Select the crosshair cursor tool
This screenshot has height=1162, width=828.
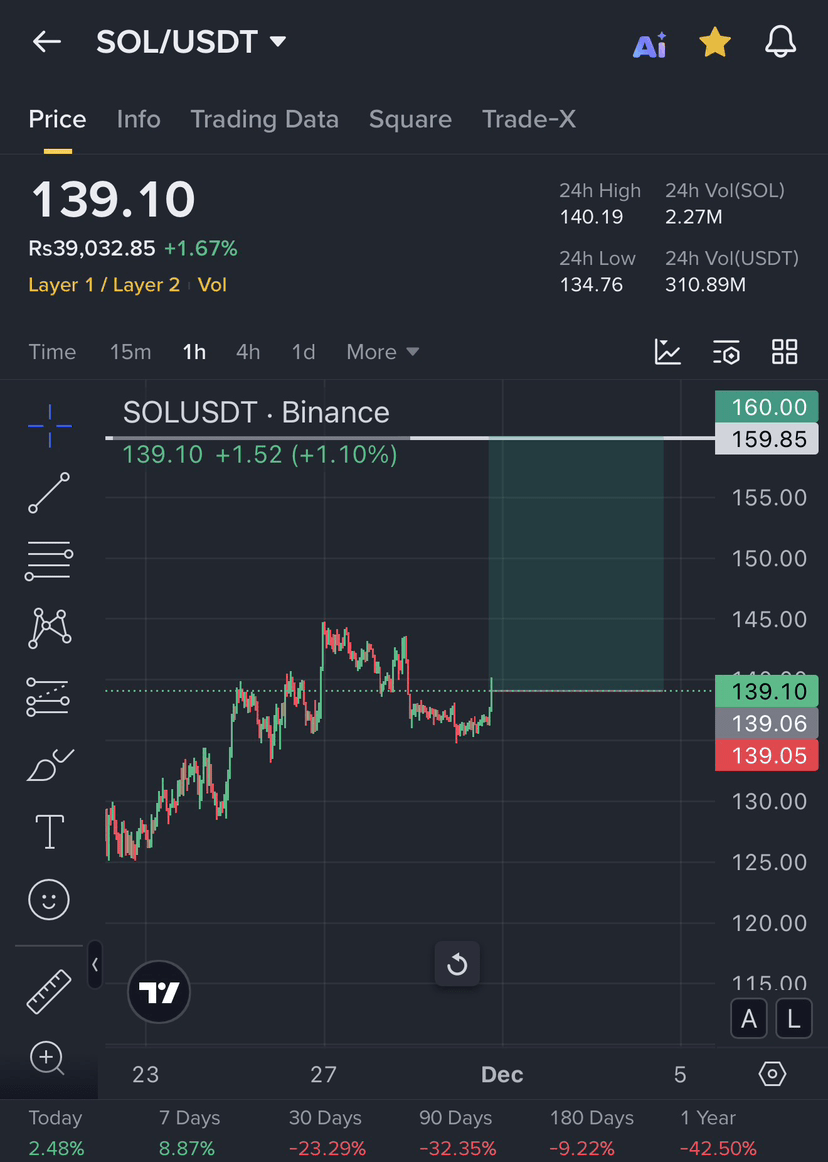[50, 426]
